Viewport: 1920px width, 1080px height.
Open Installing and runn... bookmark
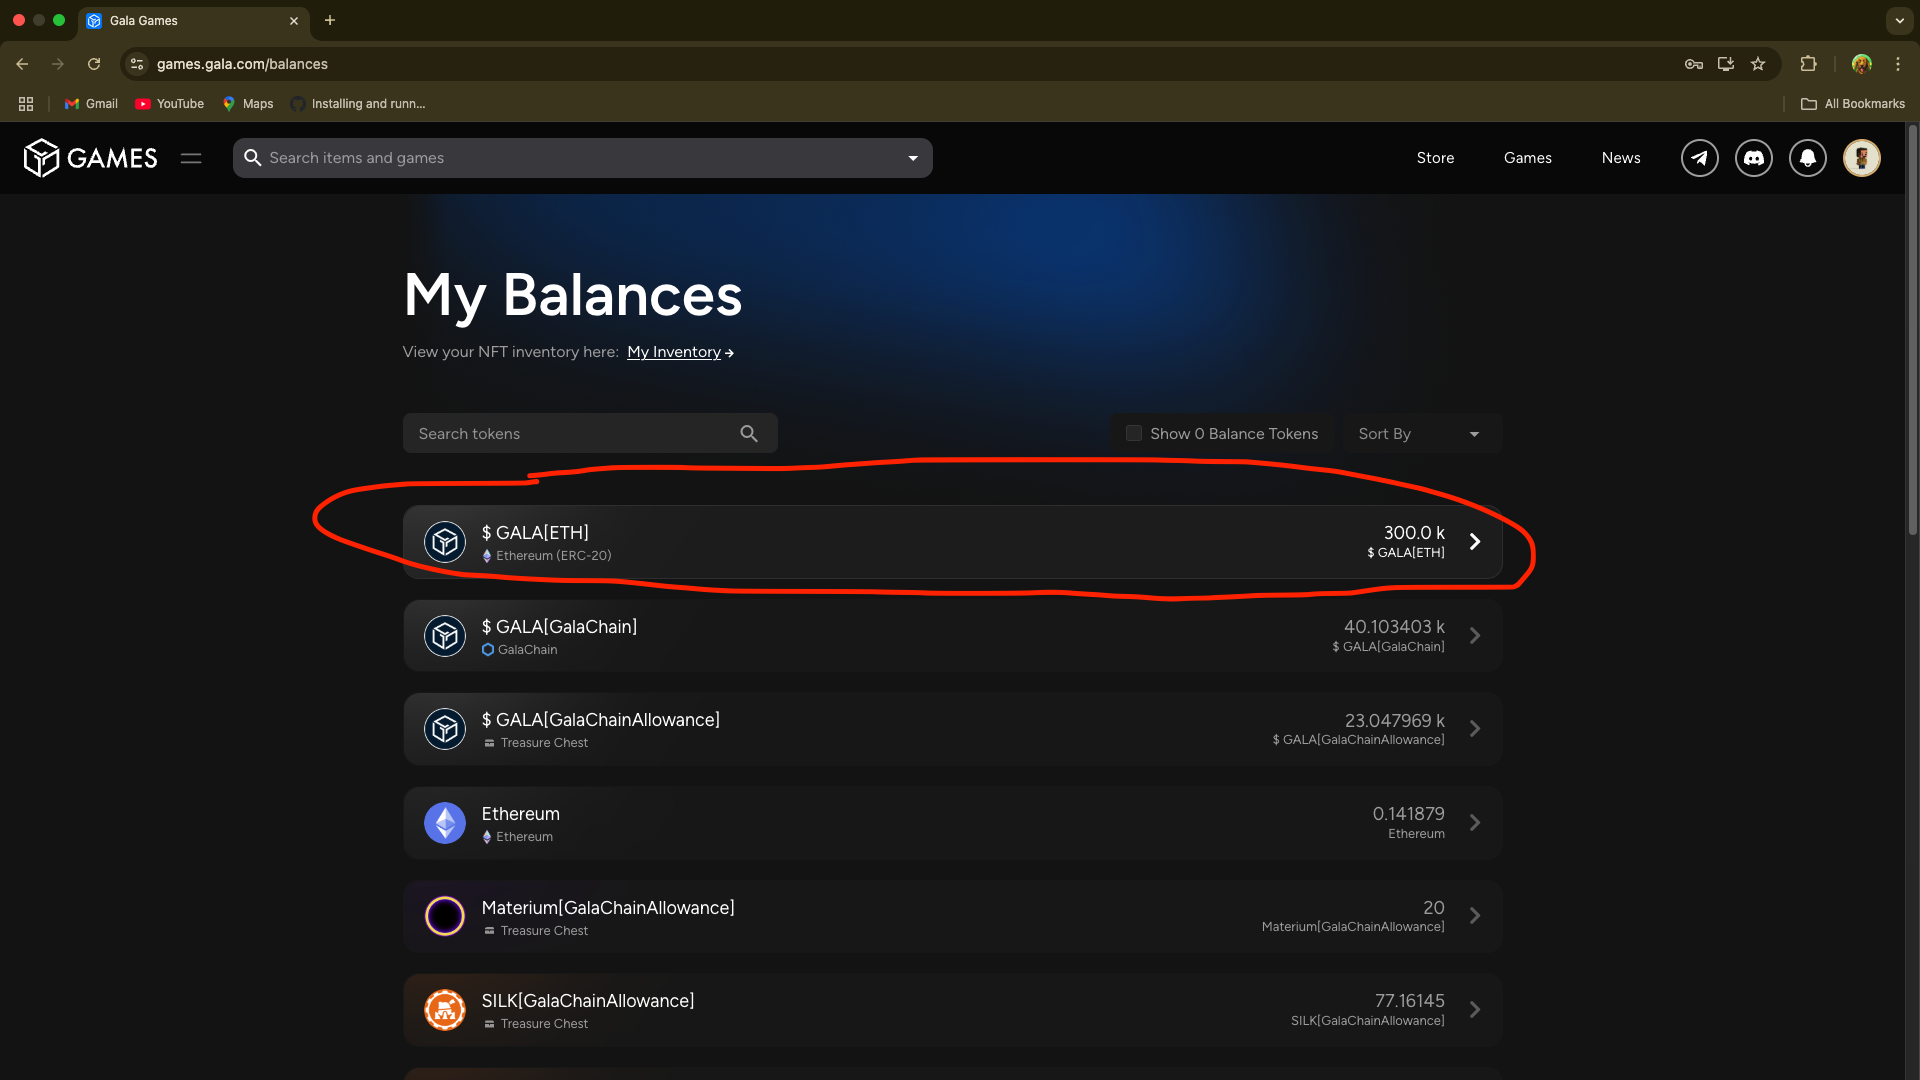click(x=358, y=104)
